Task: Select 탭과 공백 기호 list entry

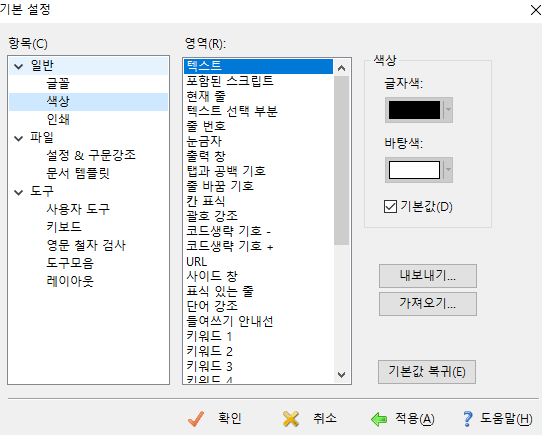Action: (x=259, y=171)
